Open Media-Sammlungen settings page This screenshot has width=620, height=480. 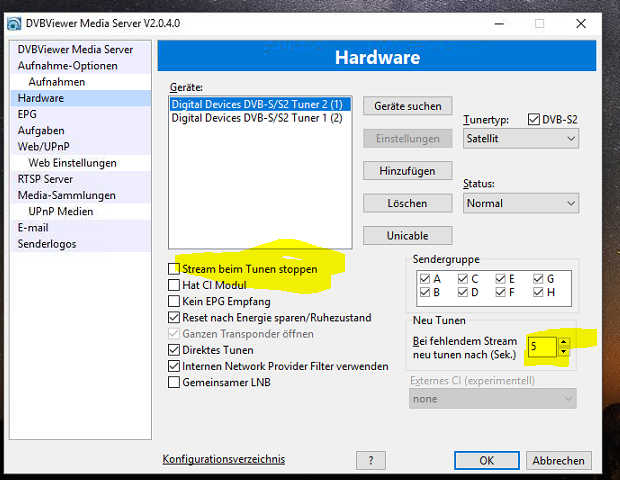[x=80, y=195]
